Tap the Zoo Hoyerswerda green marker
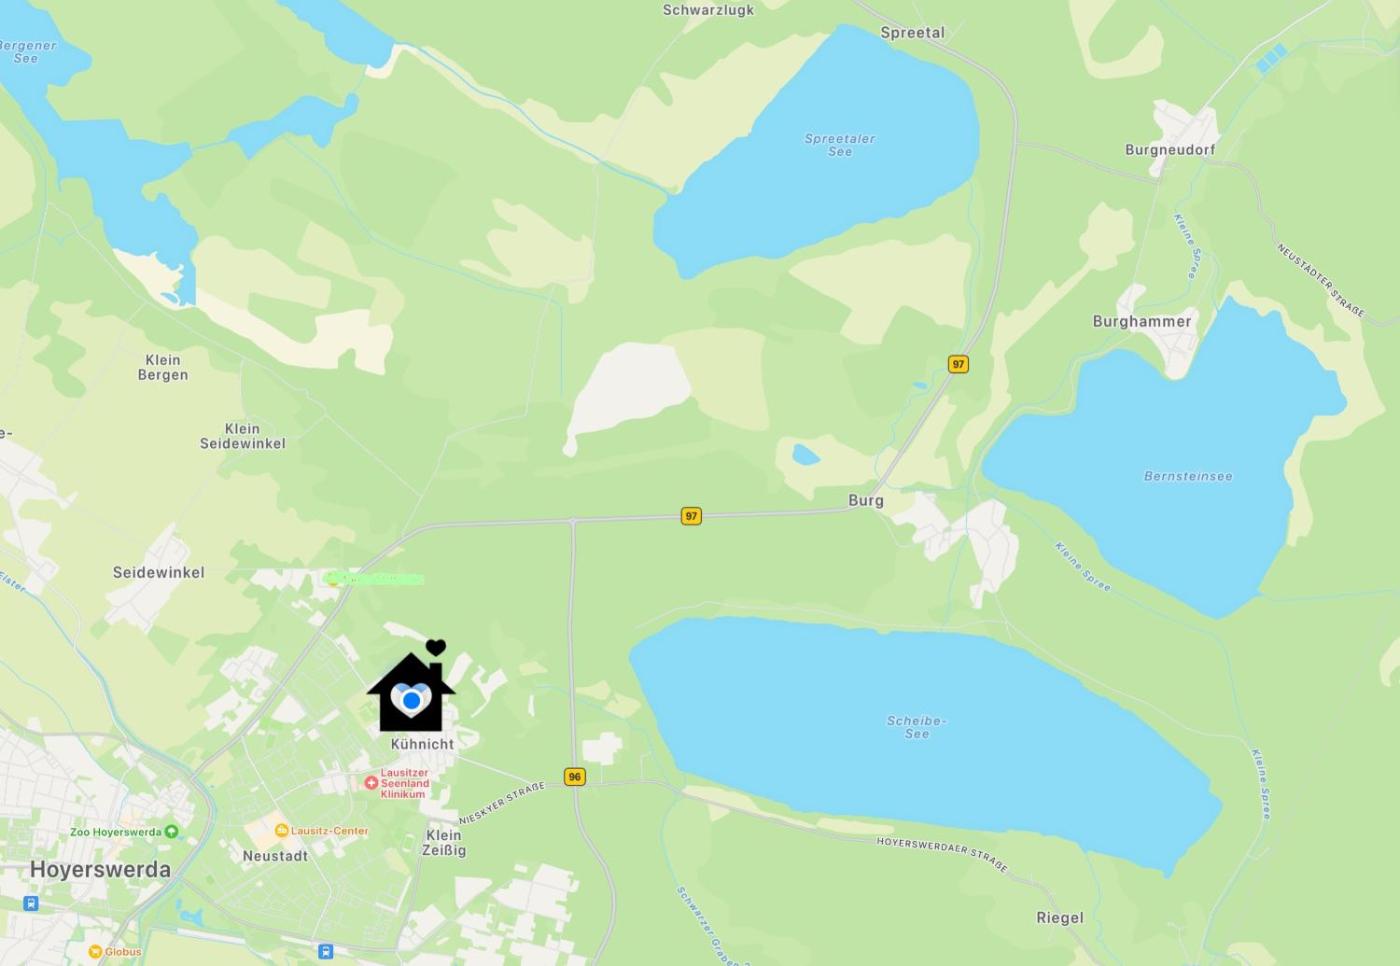Screen dimensions: 1400x966 click(x=171, y=832)
